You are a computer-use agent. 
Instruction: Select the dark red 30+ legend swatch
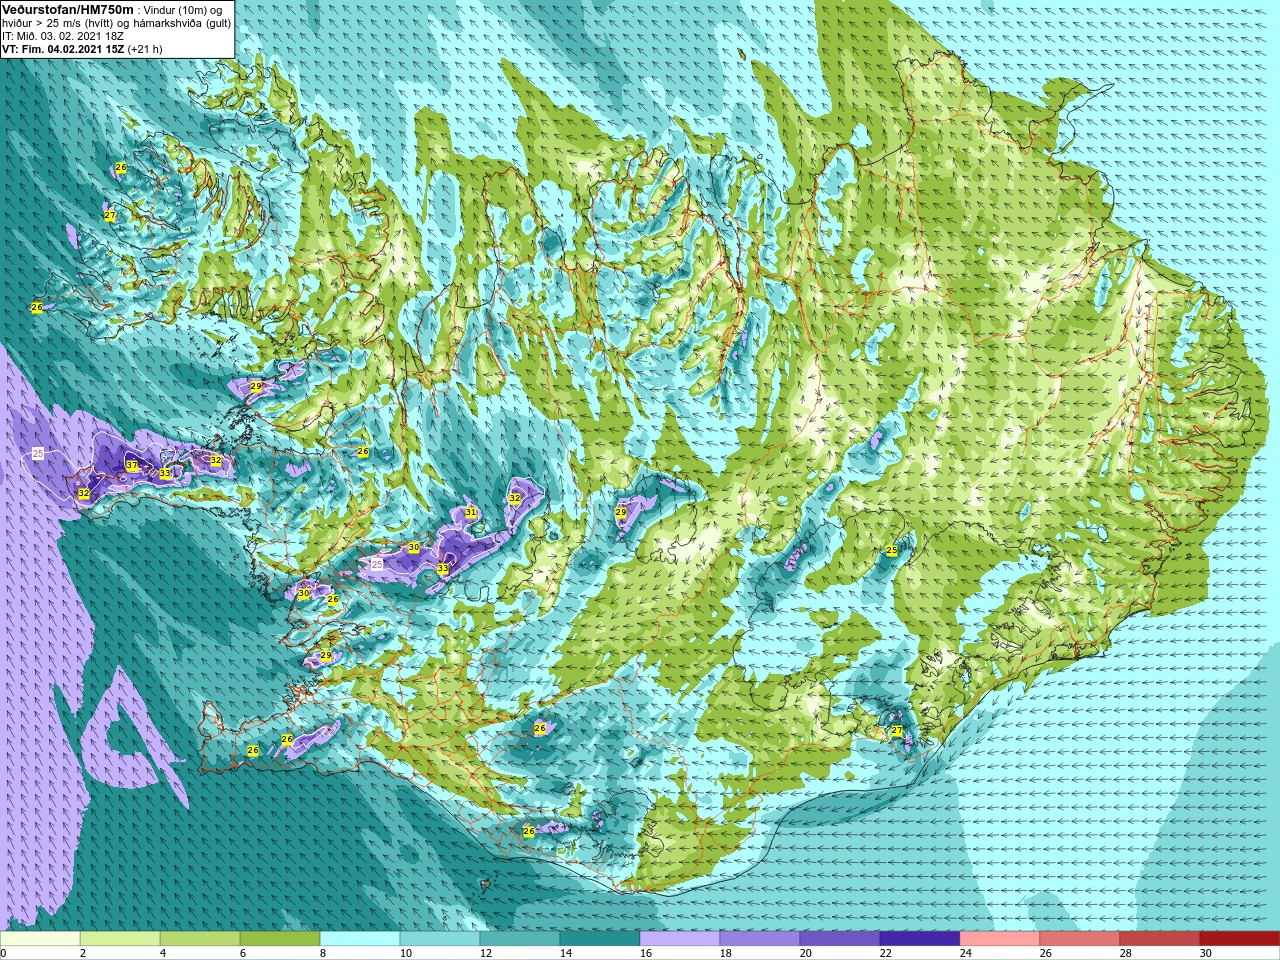pyautogui.click(x=1240, y=939)
